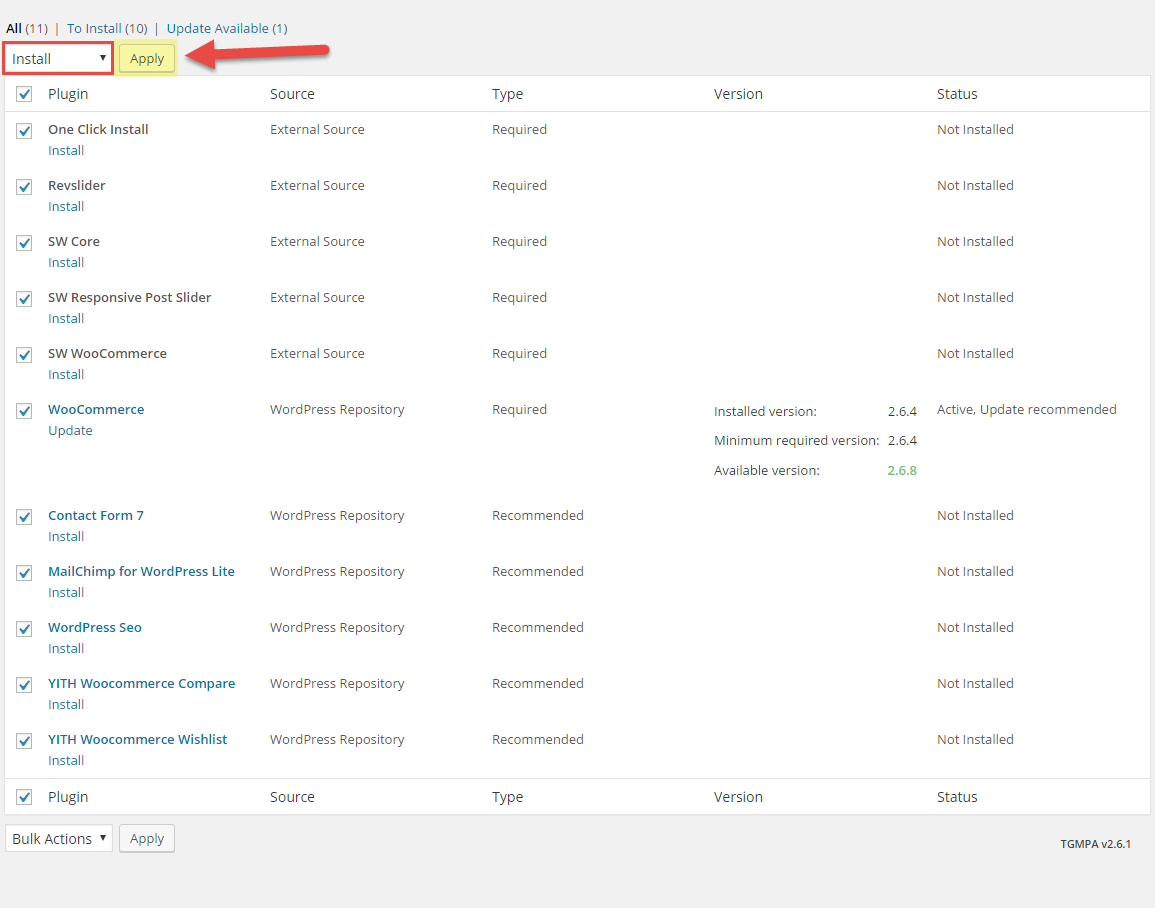Install MailChimp for WordPress Lite

tap(66, 593)
